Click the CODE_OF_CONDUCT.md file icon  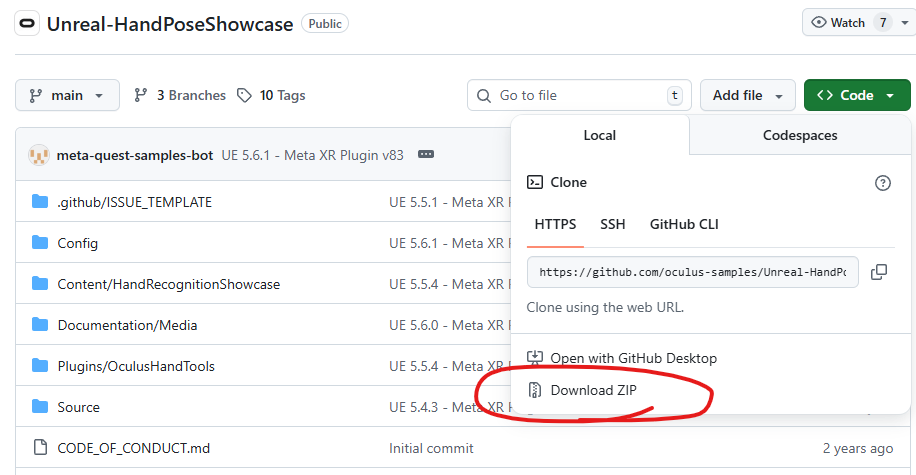pos(40,448)
